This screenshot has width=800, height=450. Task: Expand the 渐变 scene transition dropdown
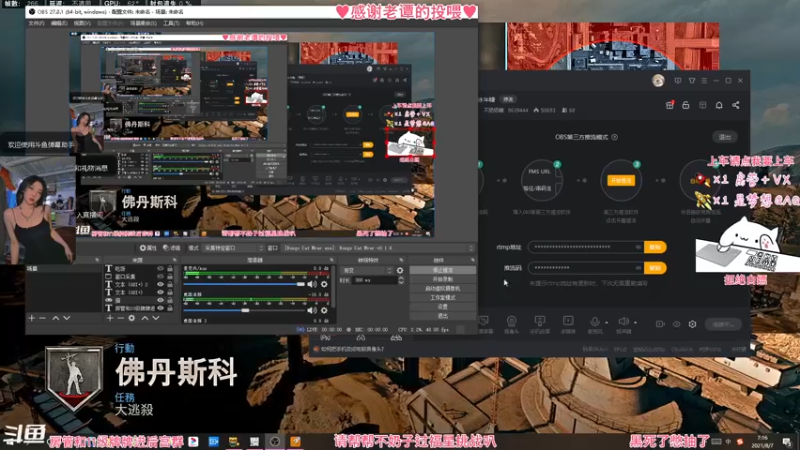[x=367, y=270]
